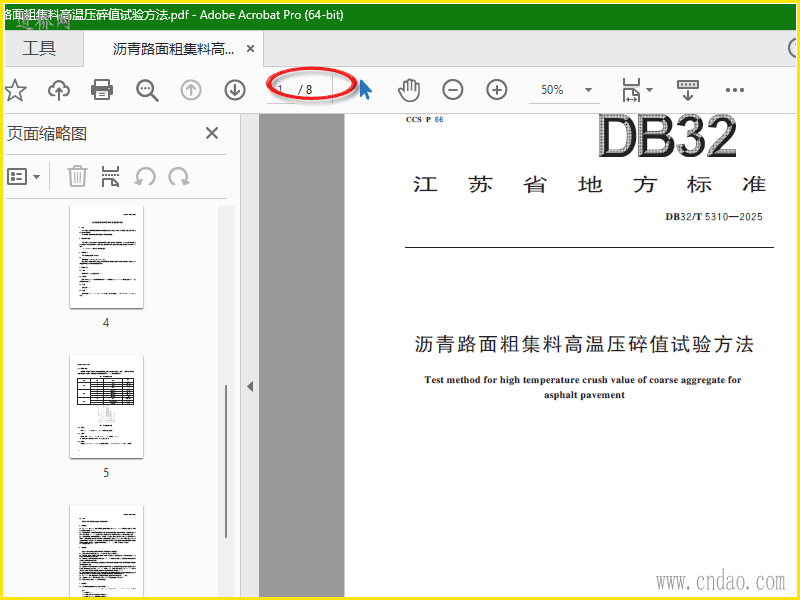Select page 4 thumbnail
800x600 pixels.
click(106, 257)
